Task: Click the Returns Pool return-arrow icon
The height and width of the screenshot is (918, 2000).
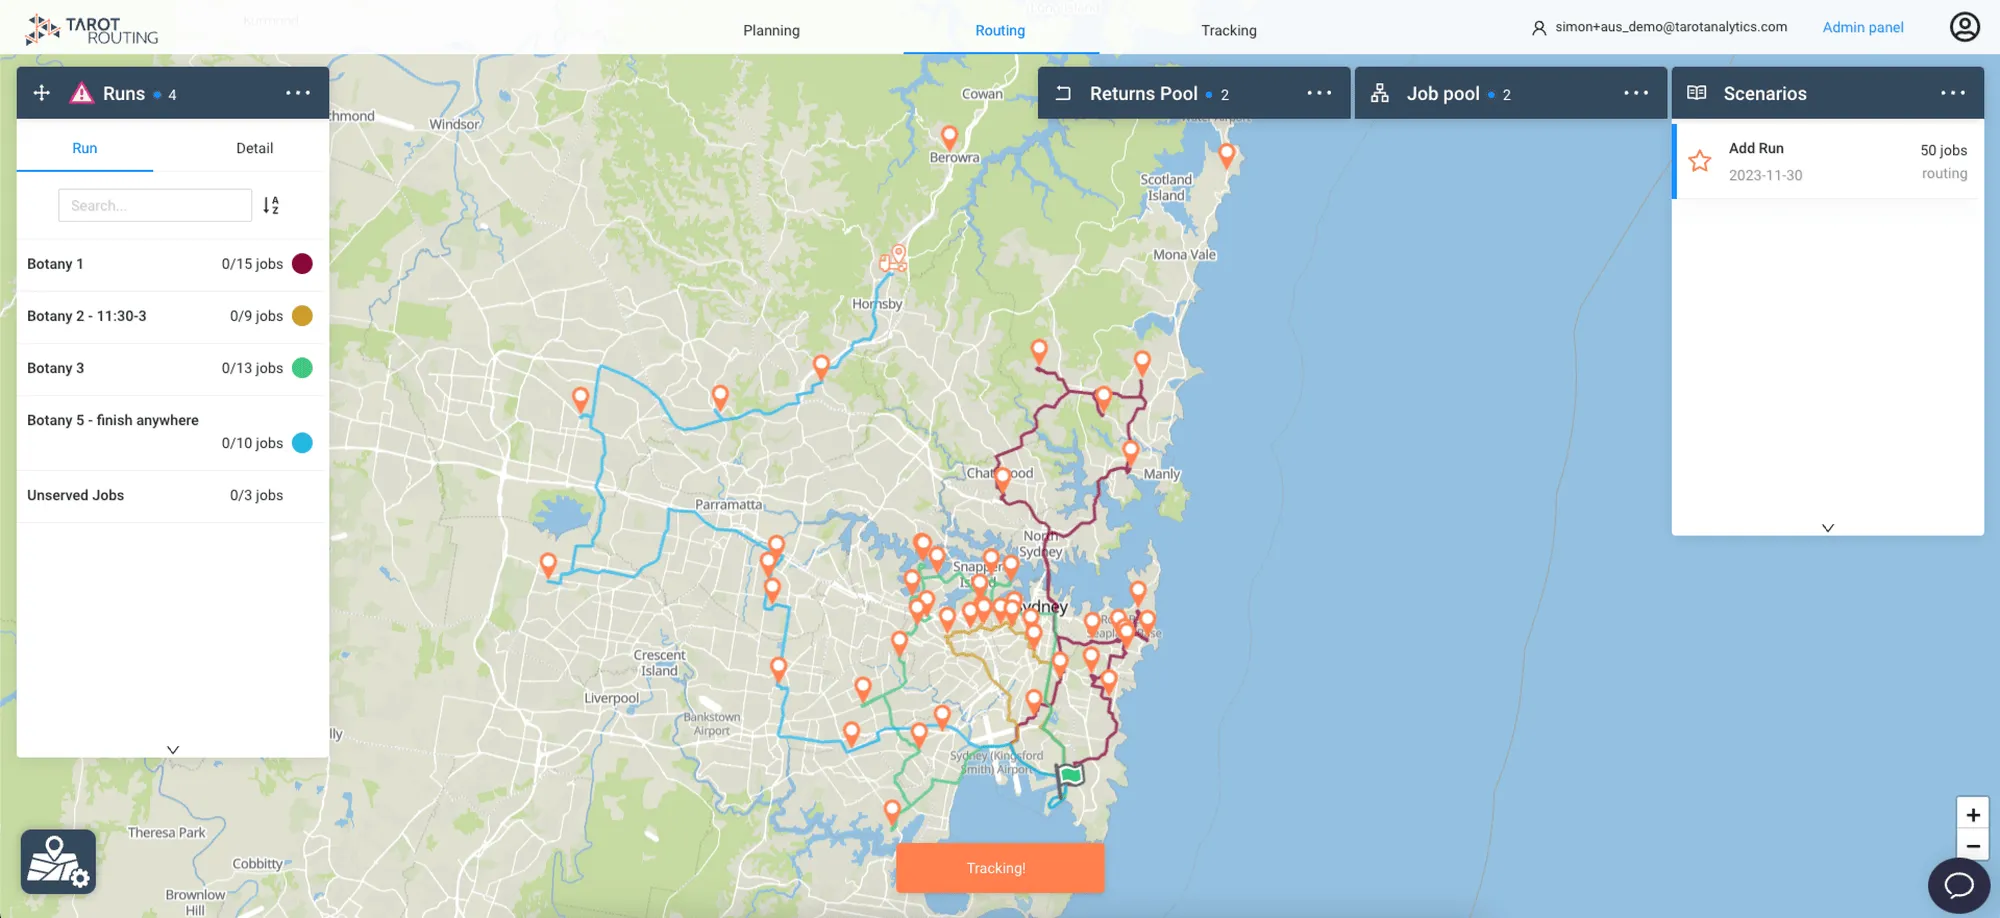Action: point(1064,93)
